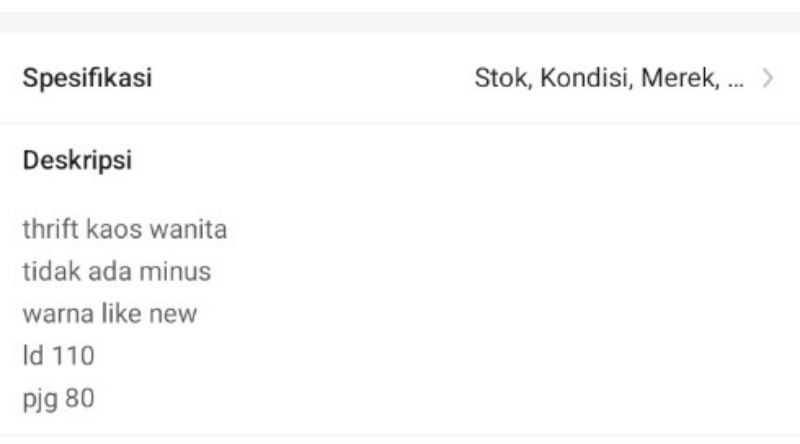Viewport: 800px width, 444px height.
Task: Open the Stok, Kondisi, Merek summary
Action: click(609, 78)
